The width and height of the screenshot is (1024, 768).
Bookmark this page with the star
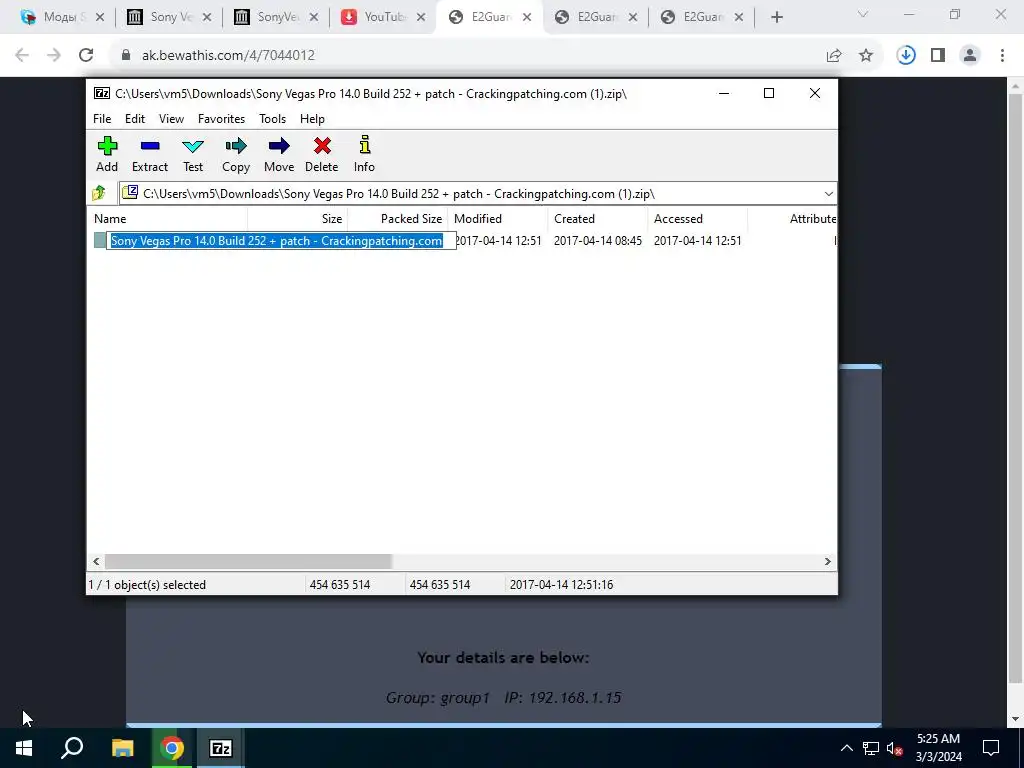click(x=866, y=56)
